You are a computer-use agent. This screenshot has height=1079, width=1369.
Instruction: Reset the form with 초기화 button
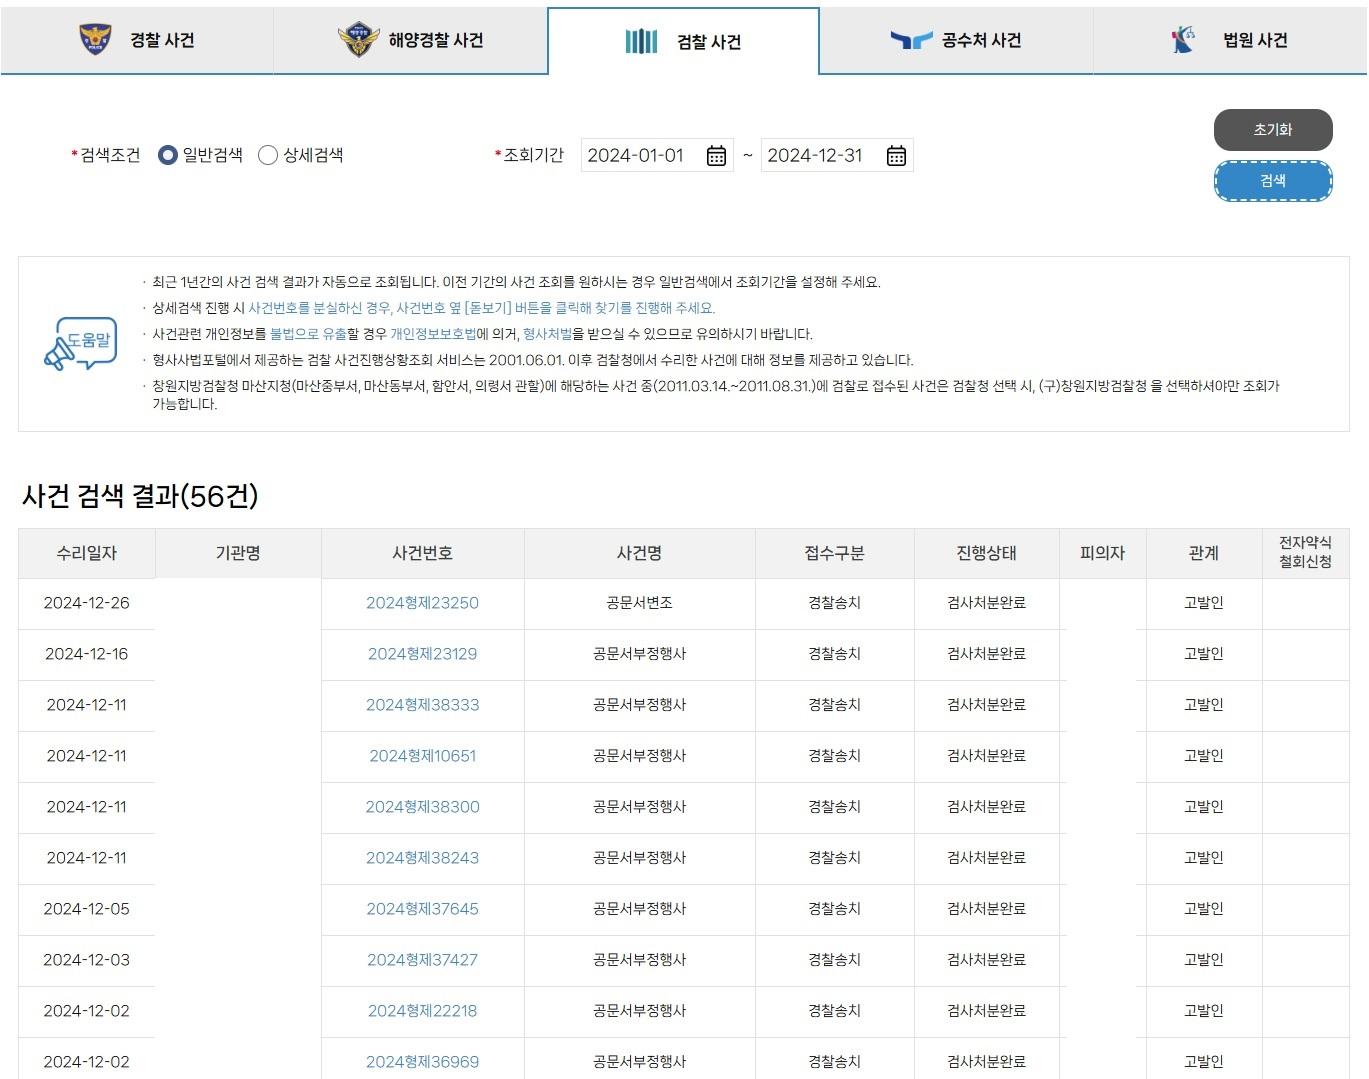pyautogui.click(x=1273, y=130)
